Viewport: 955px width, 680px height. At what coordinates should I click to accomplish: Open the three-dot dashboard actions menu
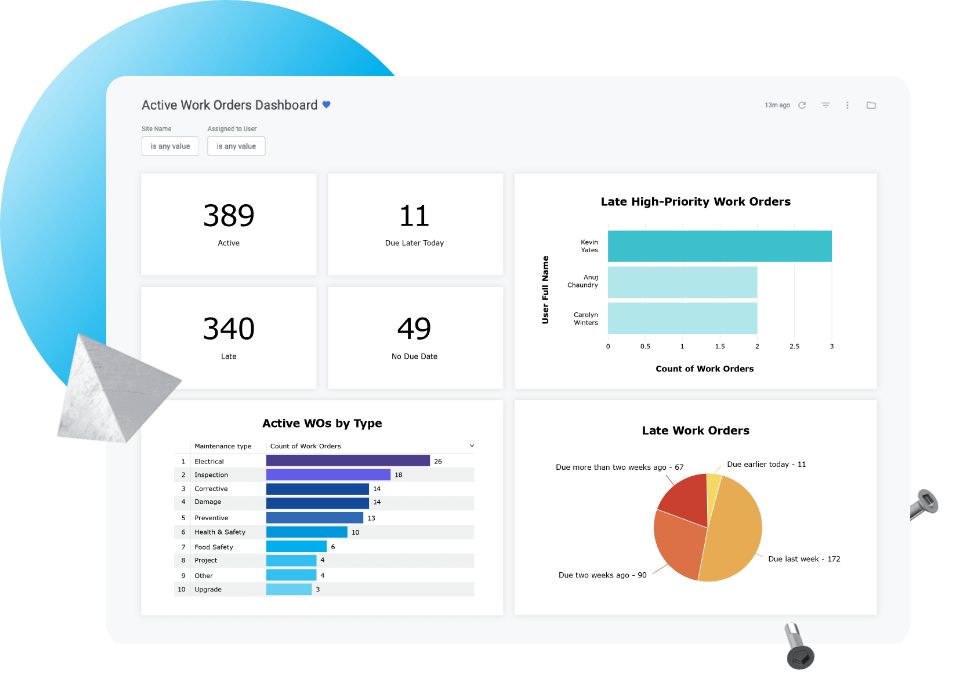pos(847,105)
